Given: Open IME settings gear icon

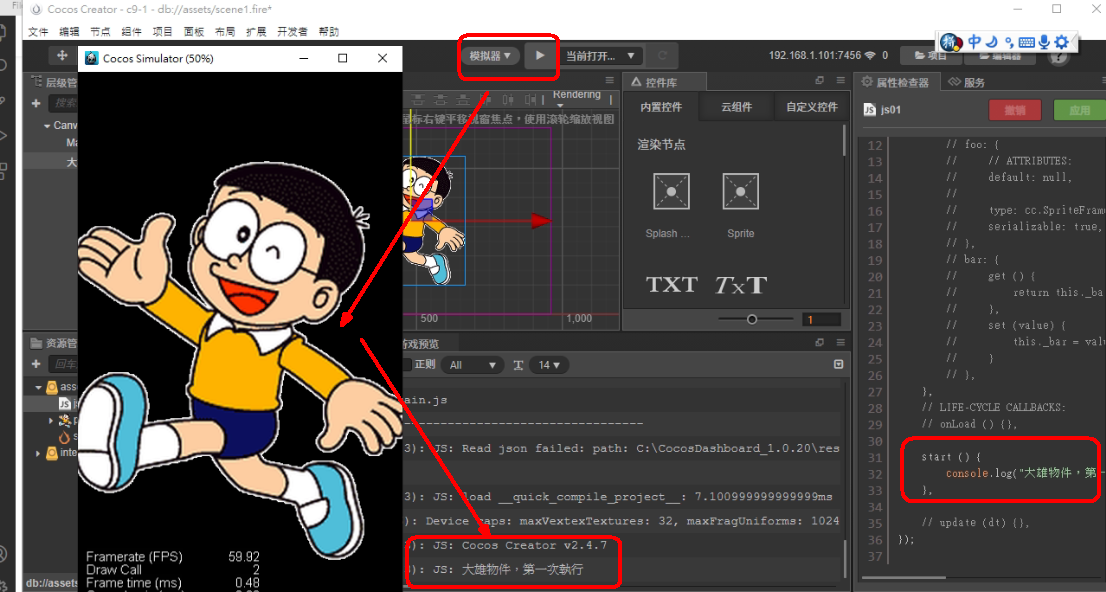Looking at the screenshot, I should tap(1061, 42).
